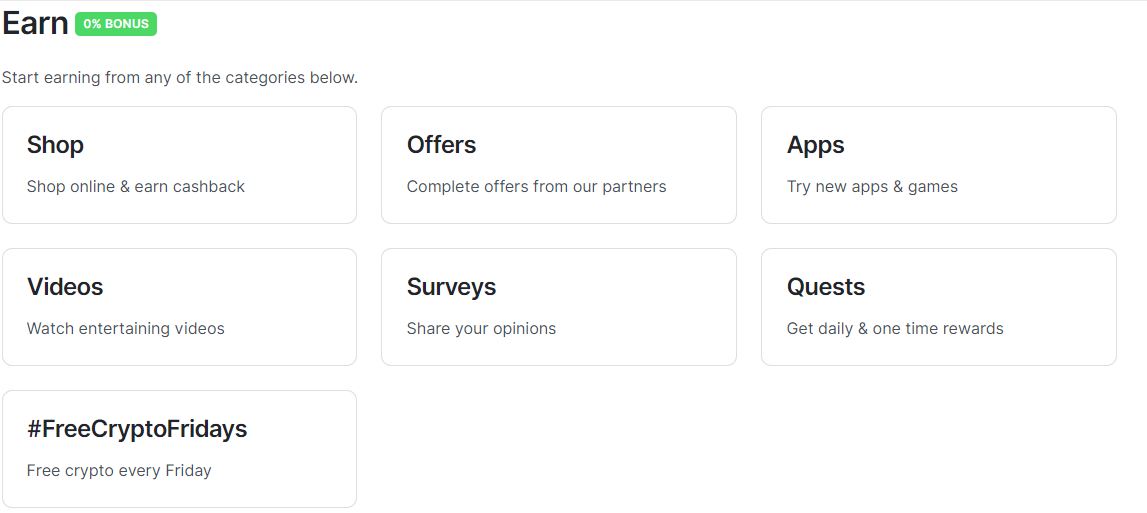Click the "Watch entertaining videos" description
Viewport: 1147px width, 513px height.
126,328
